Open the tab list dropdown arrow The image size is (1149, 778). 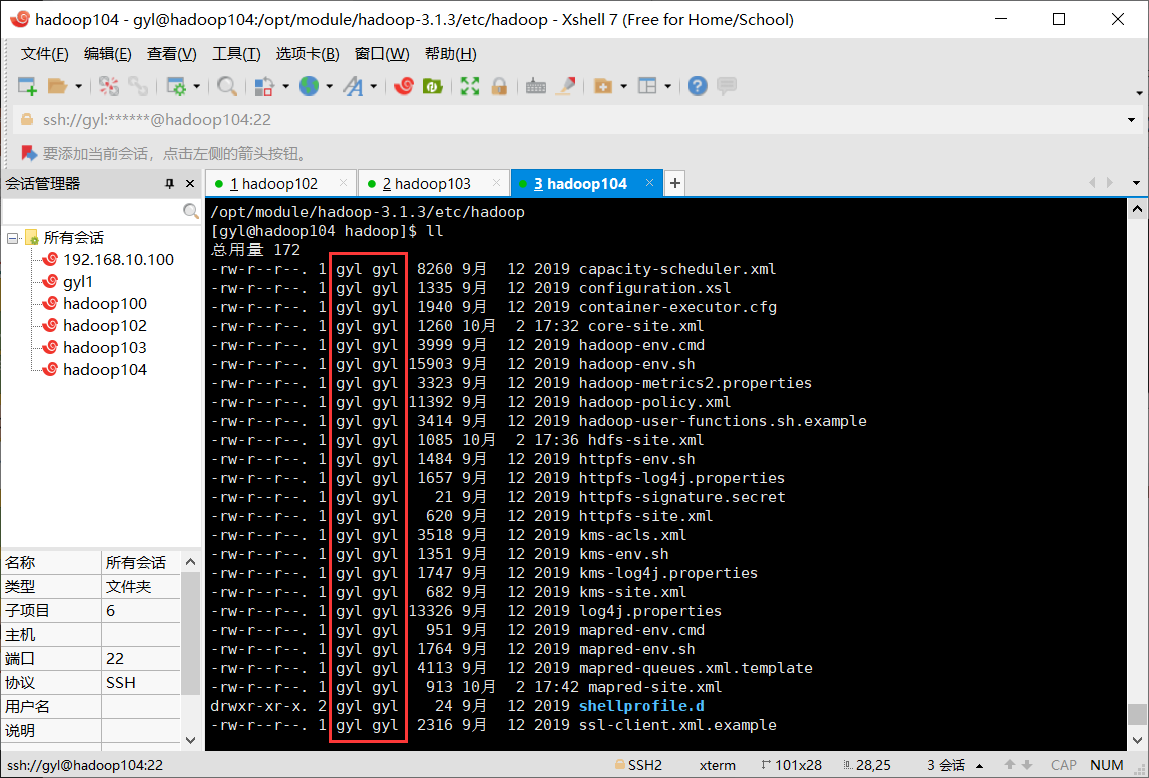(x=1137, y=183)
